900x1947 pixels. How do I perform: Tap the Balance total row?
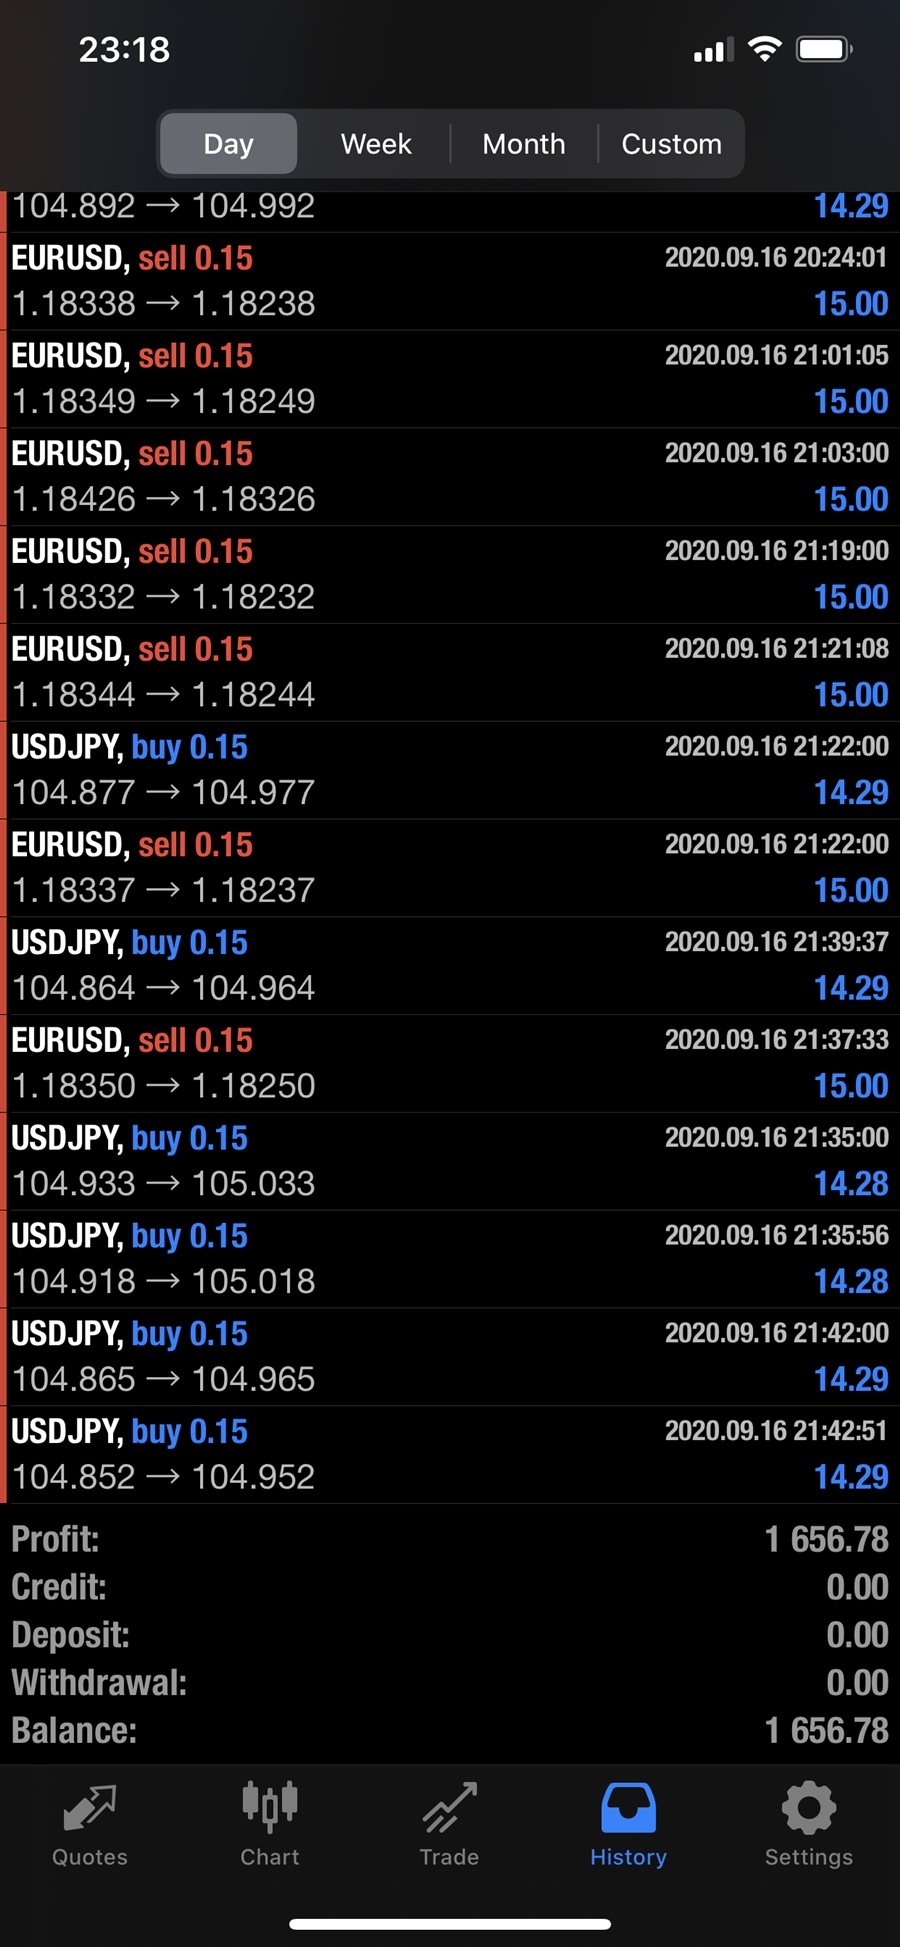tap(450, 1730)
